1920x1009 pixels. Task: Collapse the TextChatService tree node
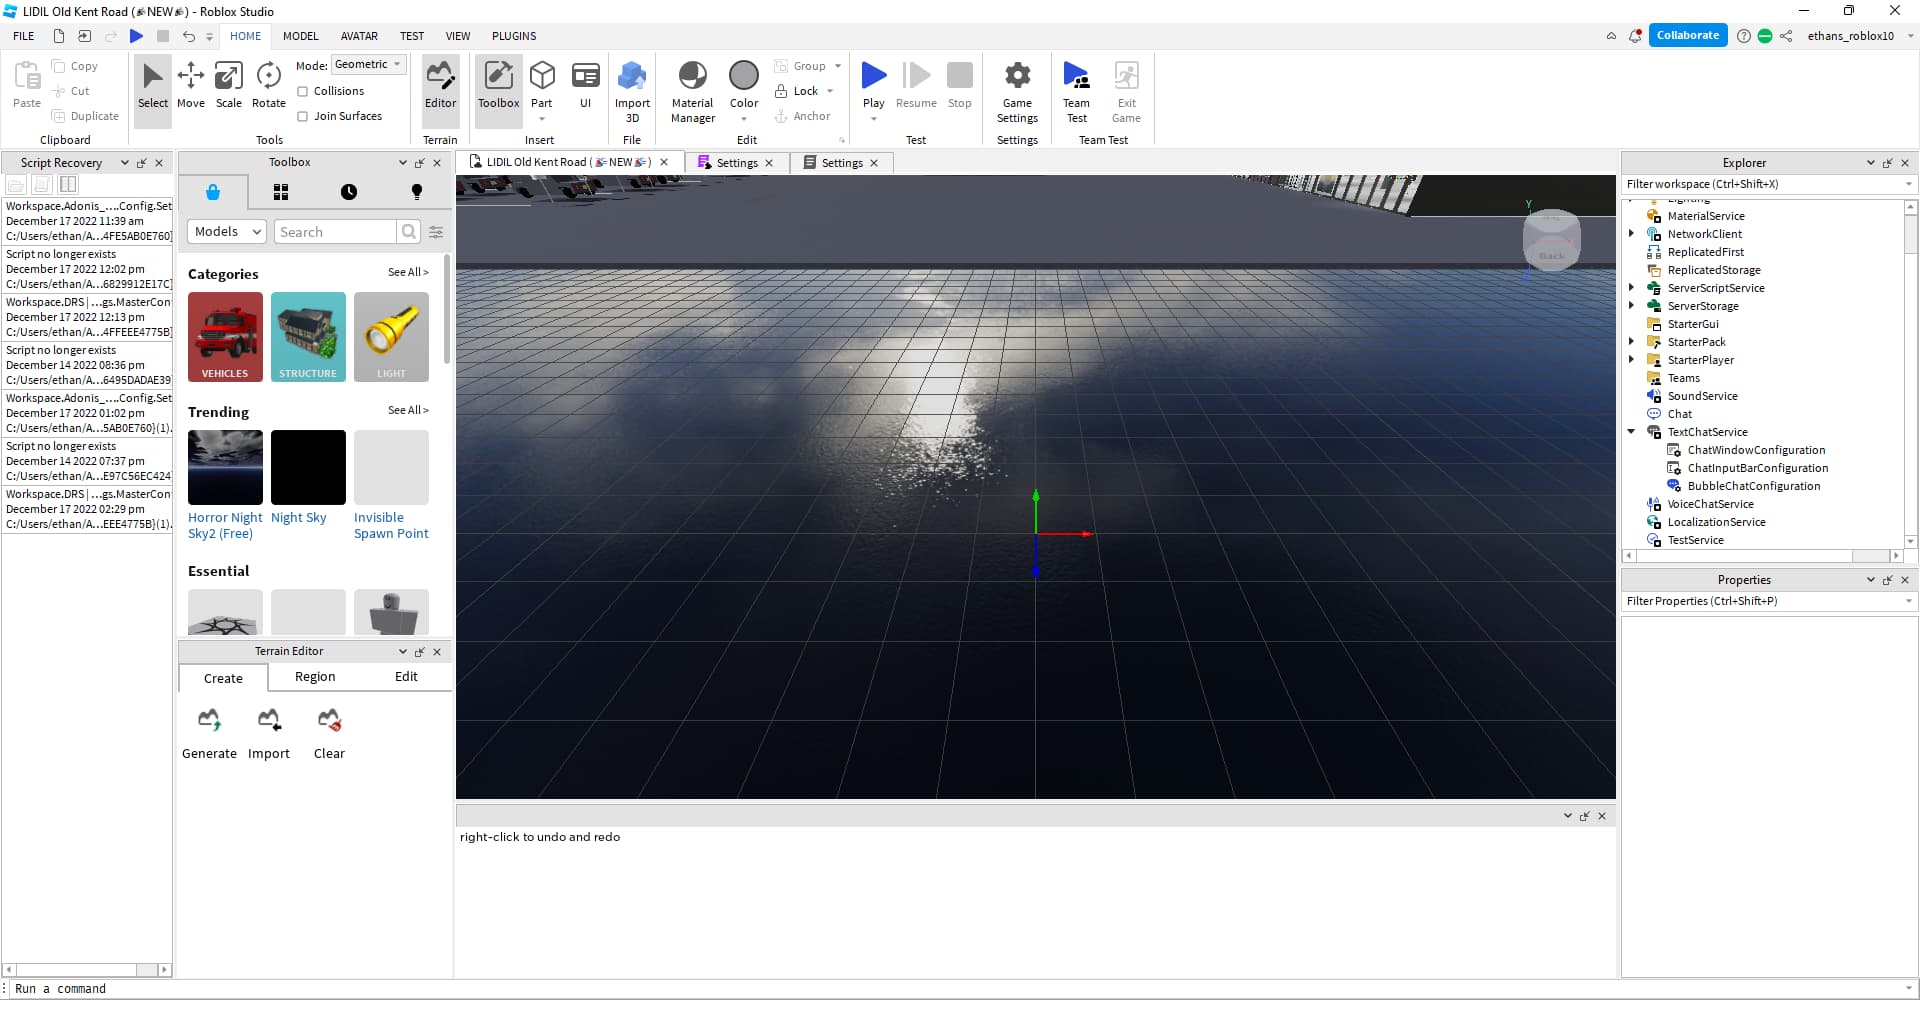(1631, 432)
